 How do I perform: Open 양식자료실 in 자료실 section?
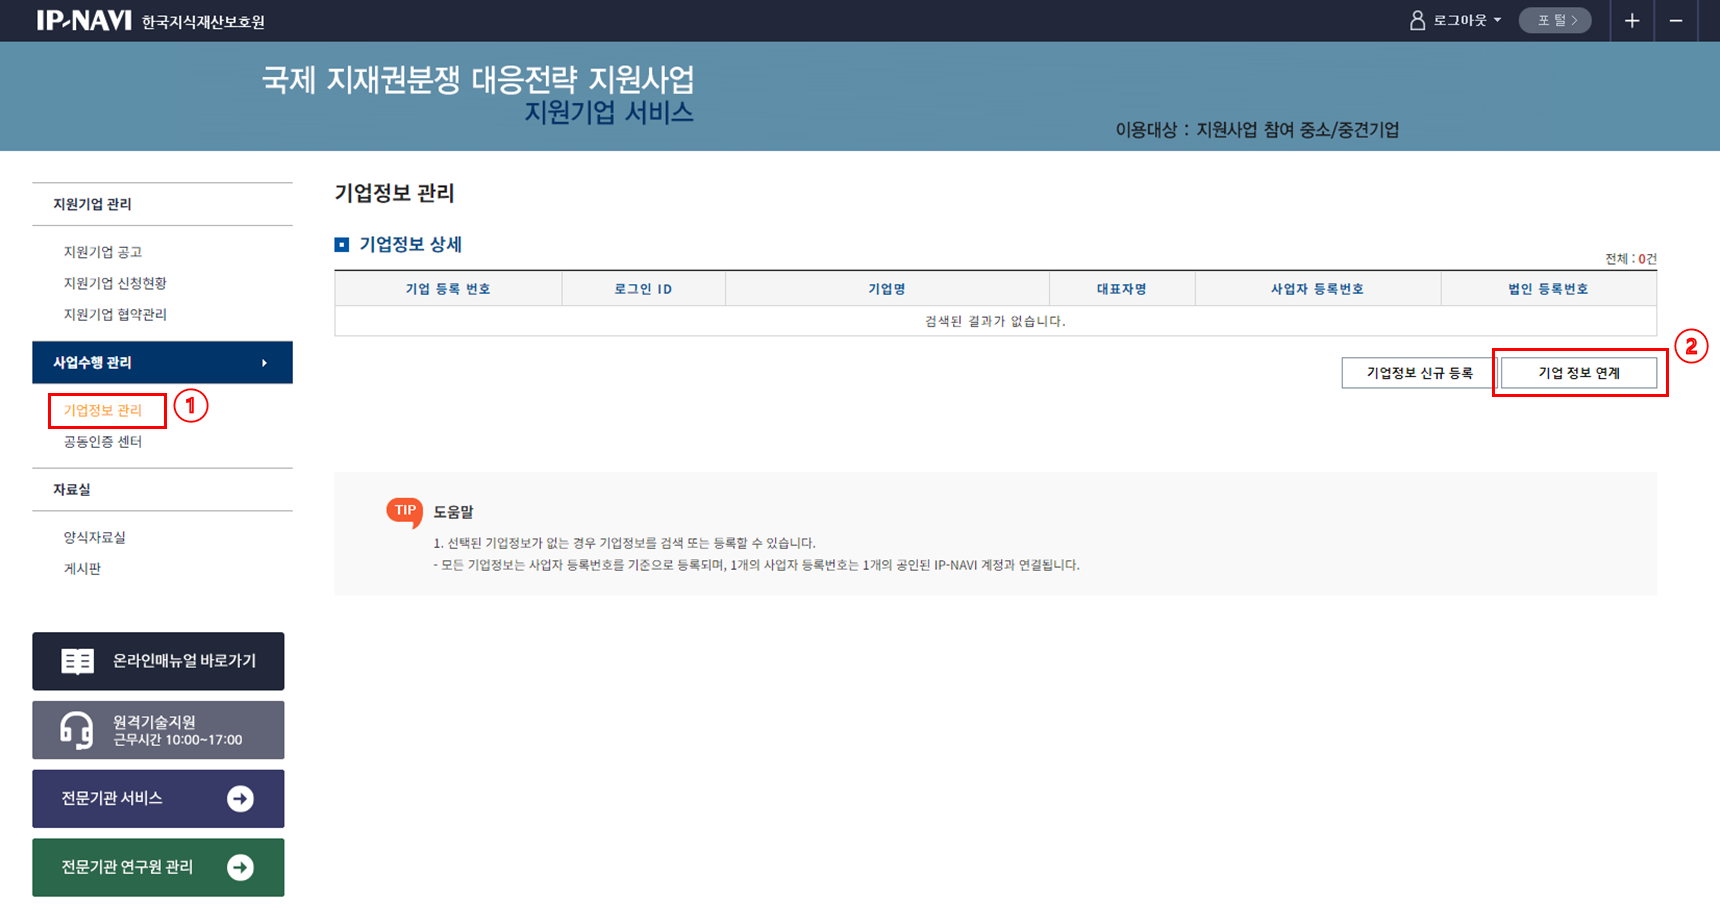tap(95, 537)
